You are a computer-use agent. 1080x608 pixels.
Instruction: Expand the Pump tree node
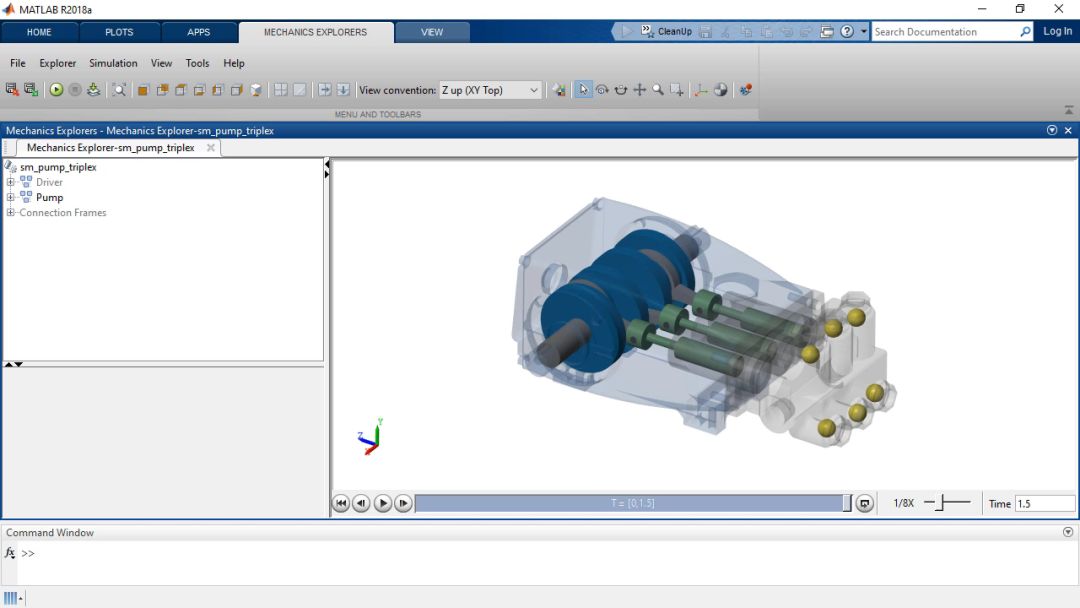10,198
